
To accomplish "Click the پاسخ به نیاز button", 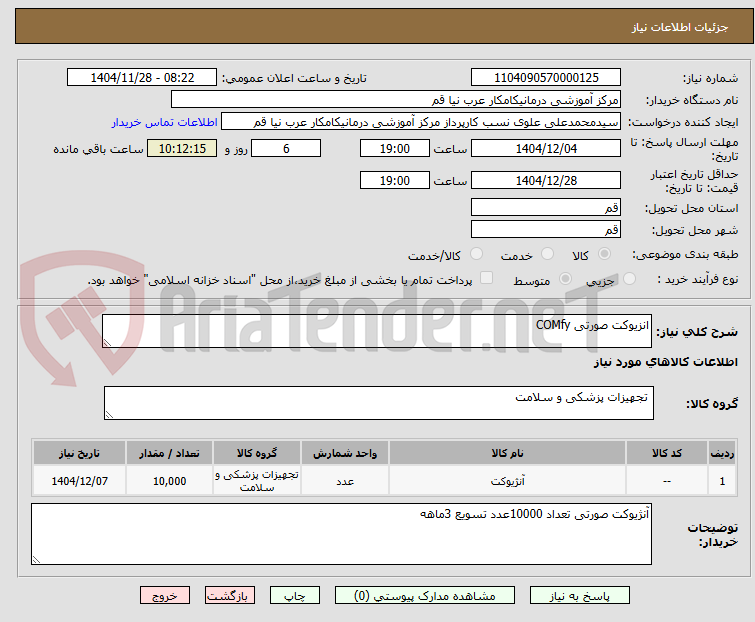I will [x=580, y=596].
